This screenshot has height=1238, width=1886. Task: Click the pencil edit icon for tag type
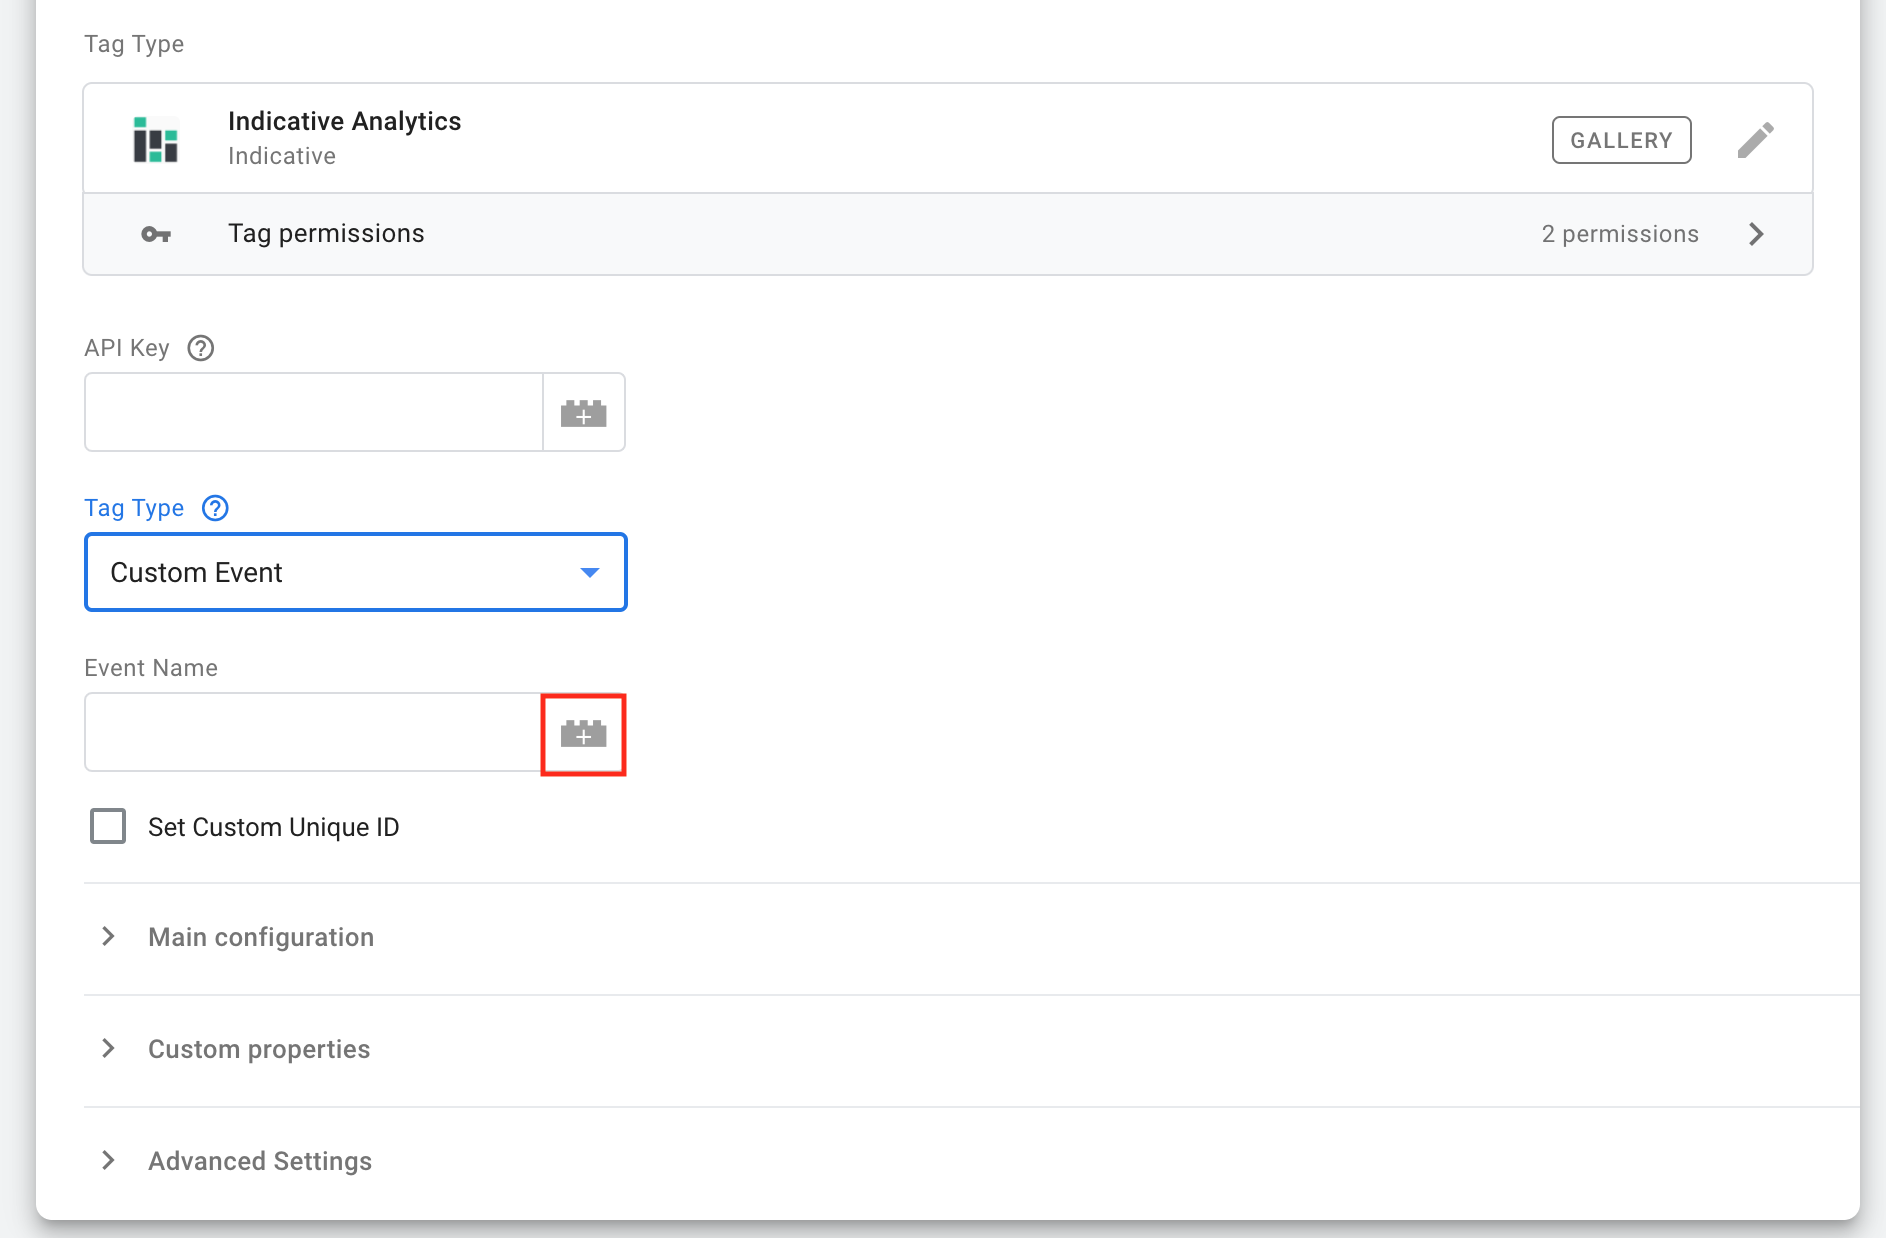(1755, 140)
